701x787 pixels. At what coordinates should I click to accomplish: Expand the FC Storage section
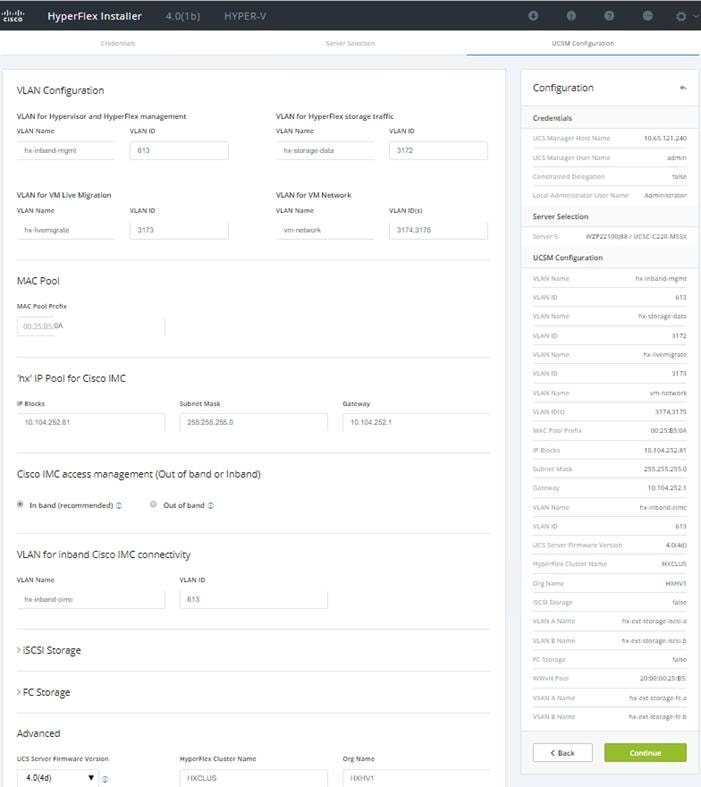pos(44,692)
